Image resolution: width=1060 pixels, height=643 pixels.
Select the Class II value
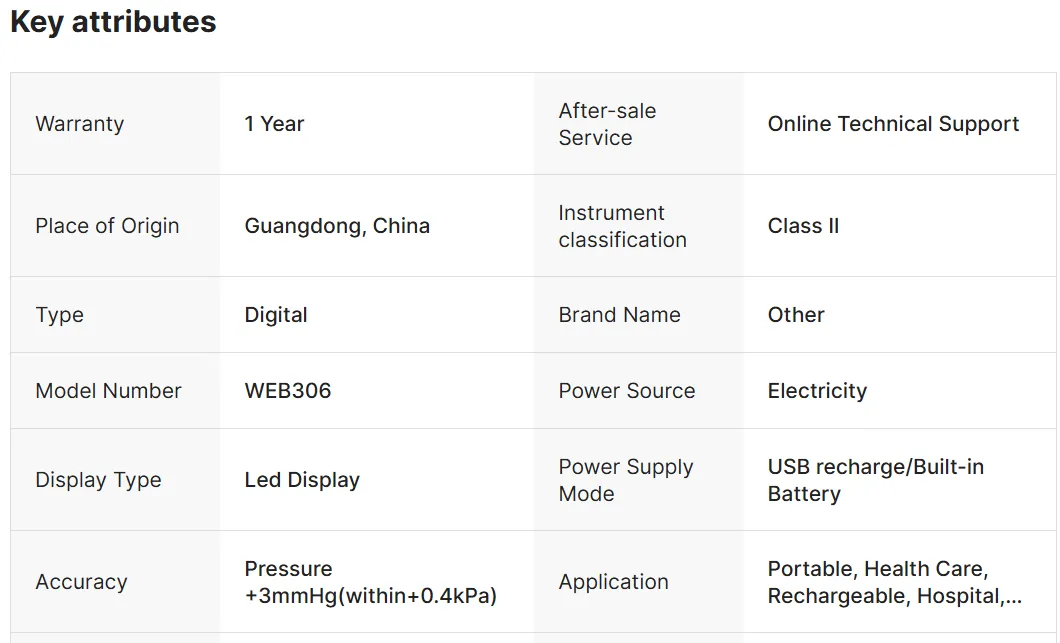803,226
